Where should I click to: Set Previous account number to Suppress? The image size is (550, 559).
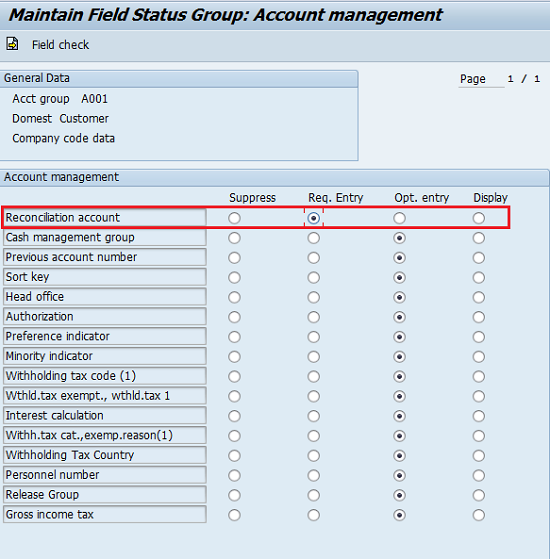pos(234,257)
